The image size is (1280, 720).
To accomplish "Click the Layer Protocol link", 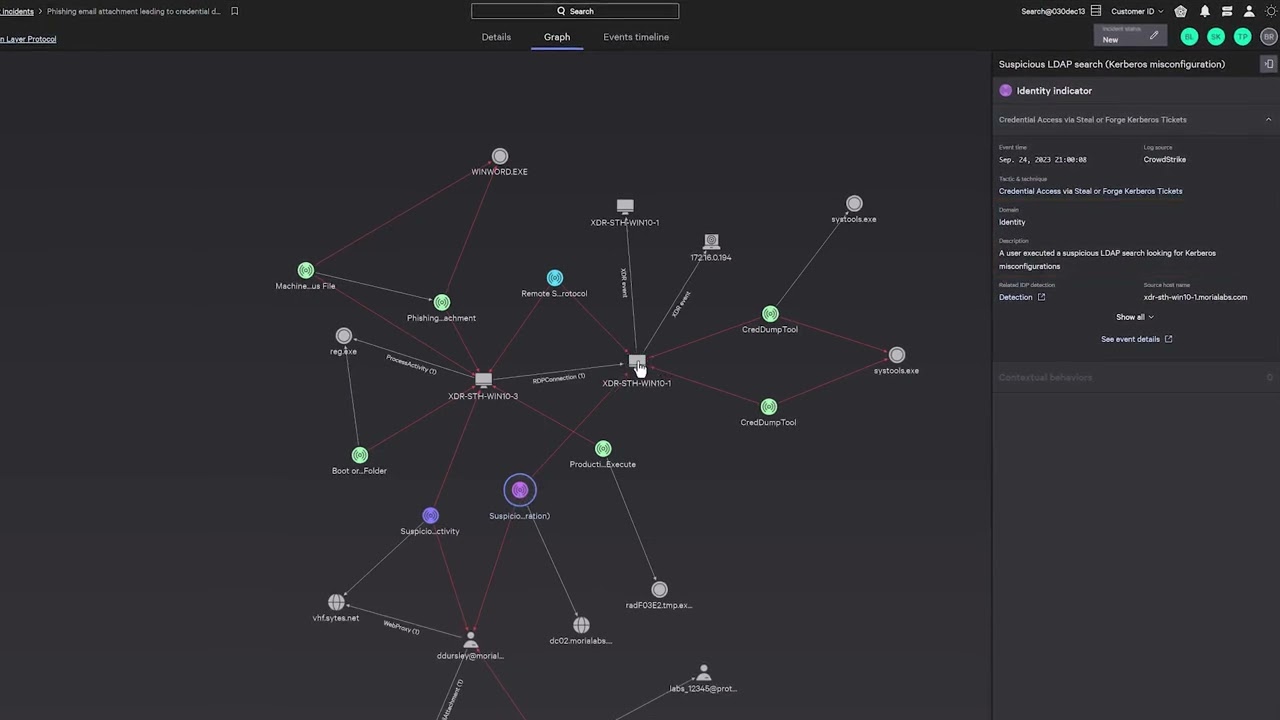I will pyautogui.click(x=28, y=39).
